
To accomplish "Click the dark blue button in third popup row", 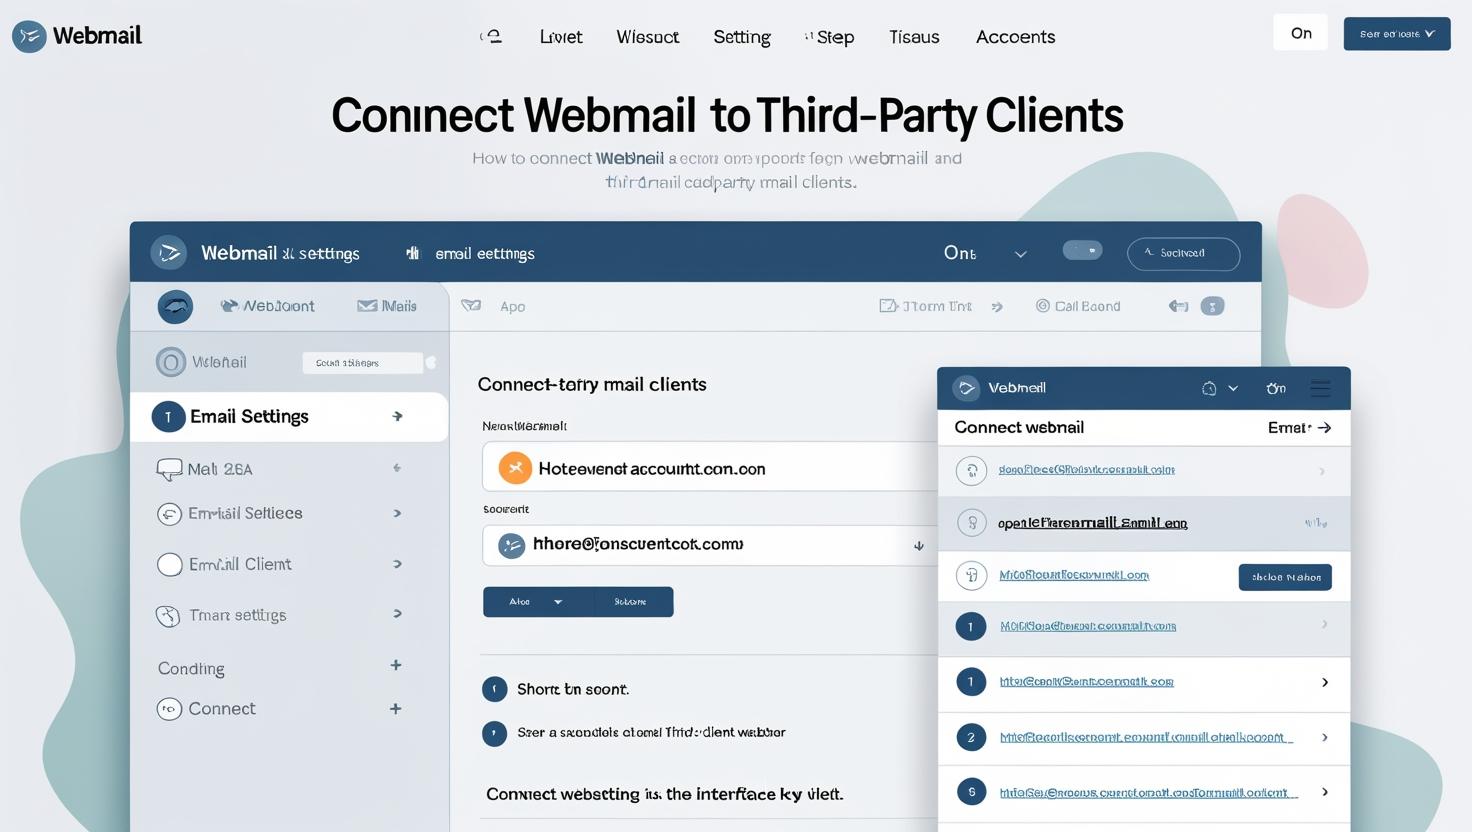I will pyautogui.click(x=1285, y=577).
